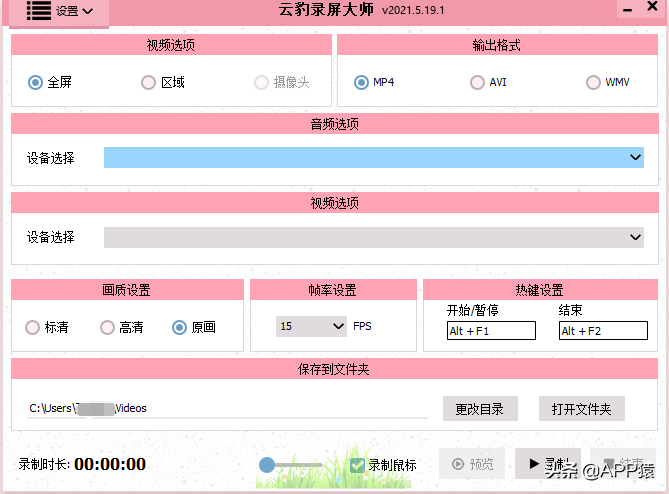Select 全屏 full screen capture mode
This screenshot has width=669, height=494.
click(x=37, y=83)
